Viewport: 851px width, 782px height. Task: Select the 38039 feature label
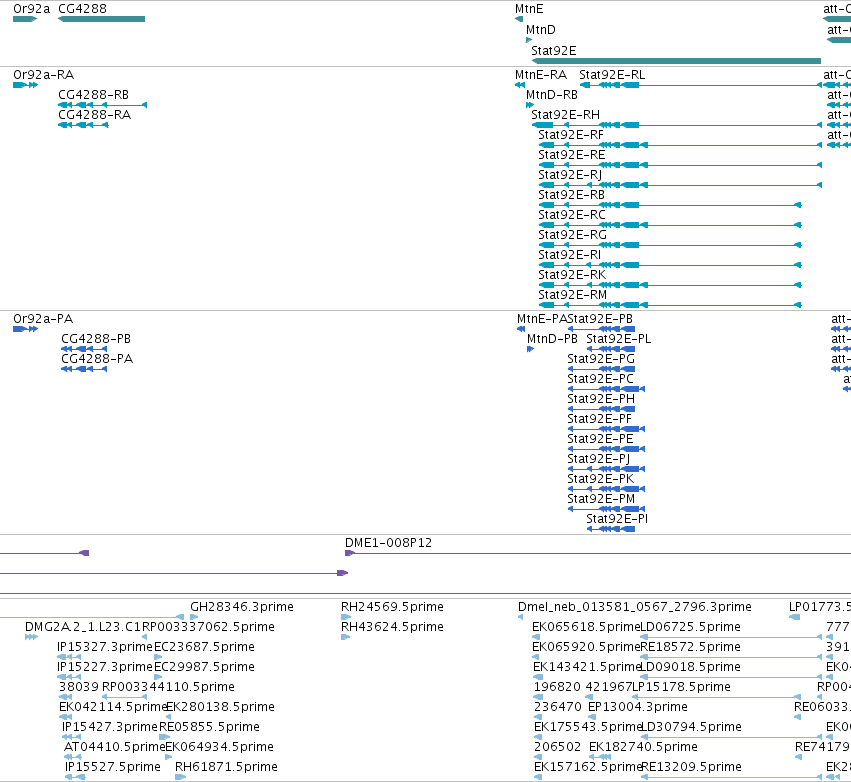click(x=79, y=688)
